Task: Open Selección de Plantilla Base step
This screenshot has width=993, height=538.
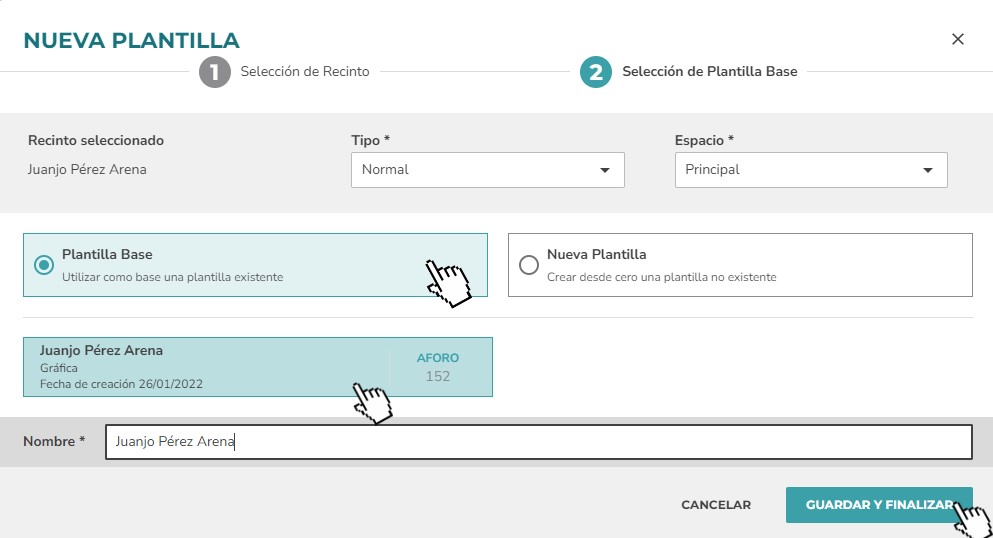Action: pyautogui.click(x=709, y=72)
